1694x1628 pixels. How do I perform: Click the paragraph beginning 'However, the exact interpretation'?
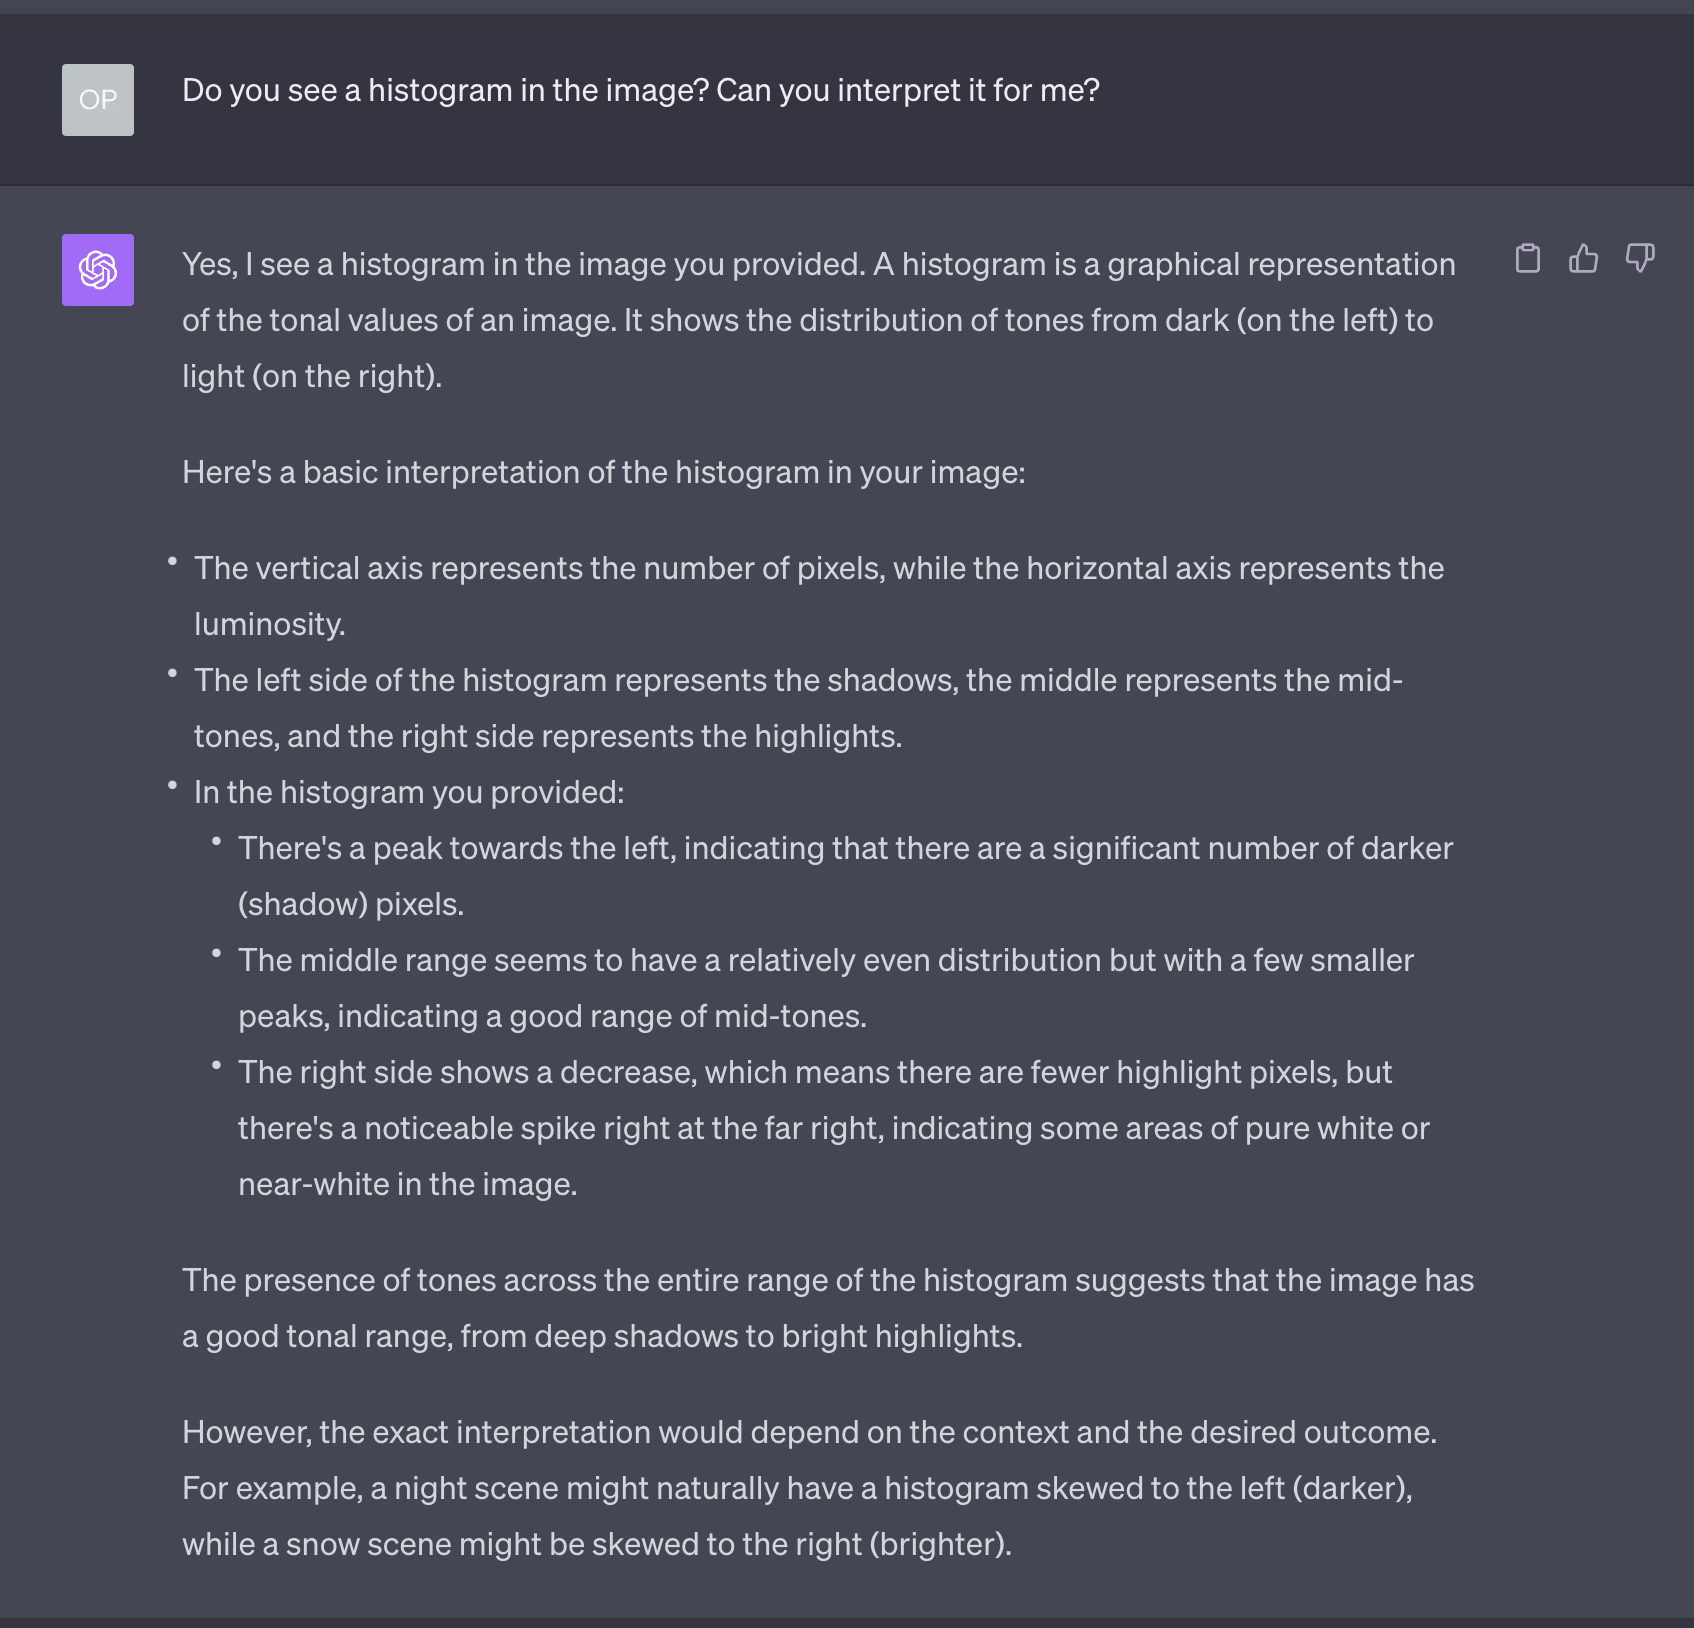click(809, 1488)
